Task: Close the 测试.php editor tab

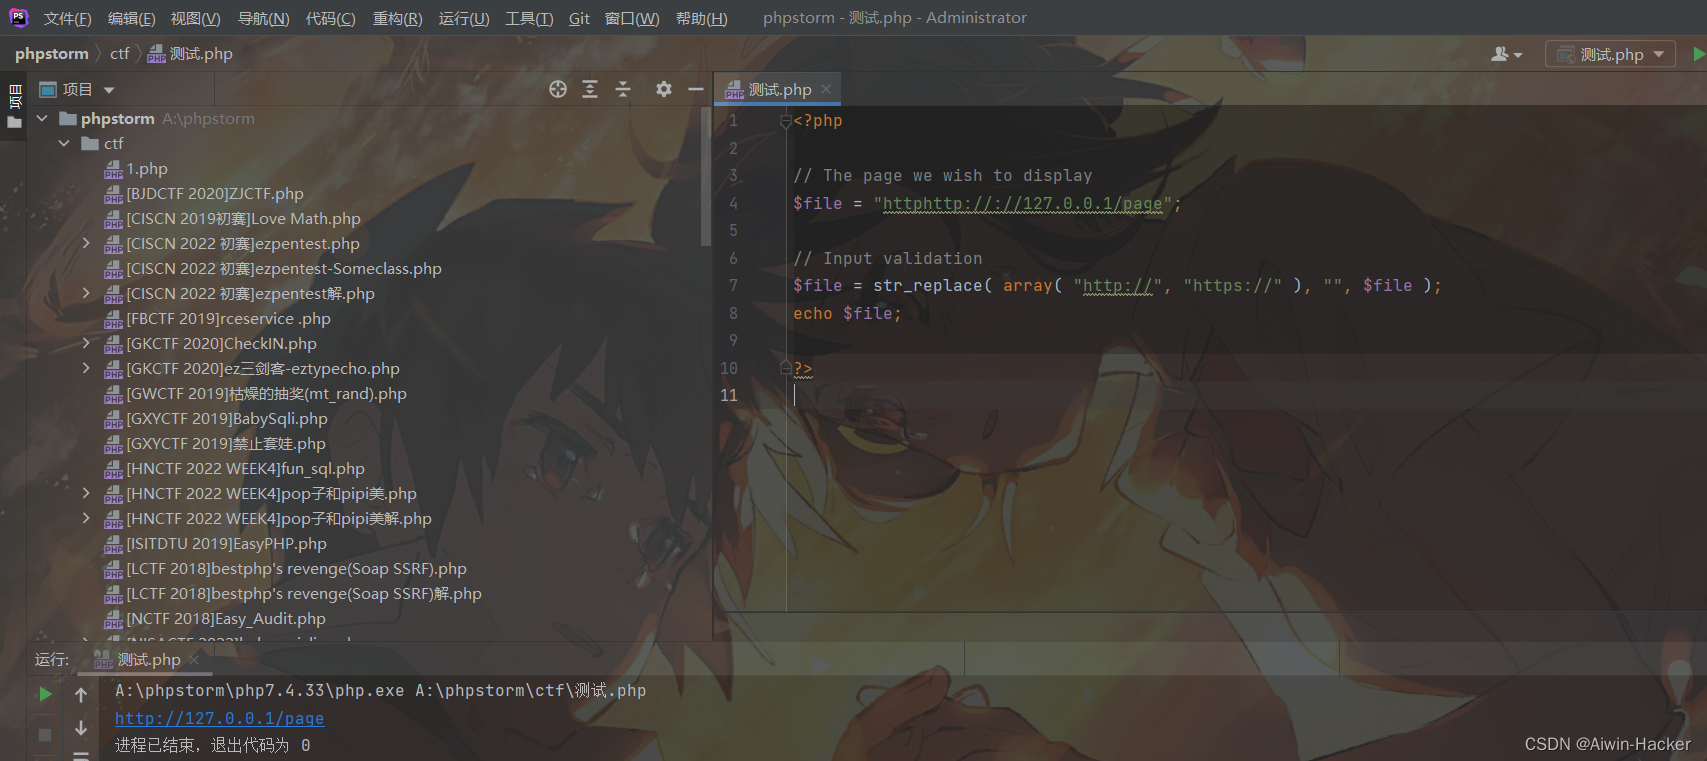Action: click(x=826, y=89)
